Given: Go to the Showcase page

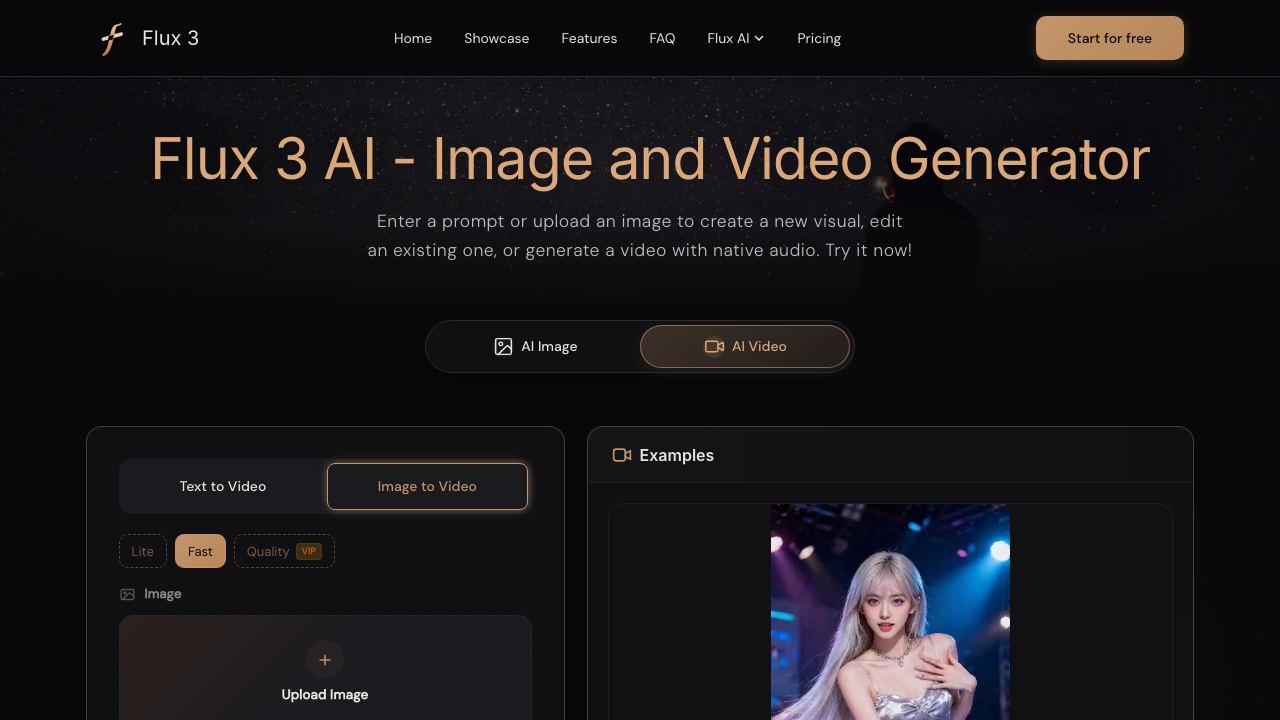Looking at the screenshot, I should [496, 38].
